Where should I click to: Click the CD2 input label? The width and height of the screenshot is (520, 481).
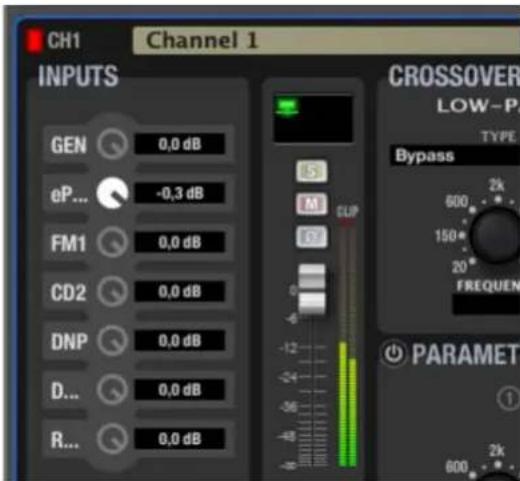[x=68, y=292]
